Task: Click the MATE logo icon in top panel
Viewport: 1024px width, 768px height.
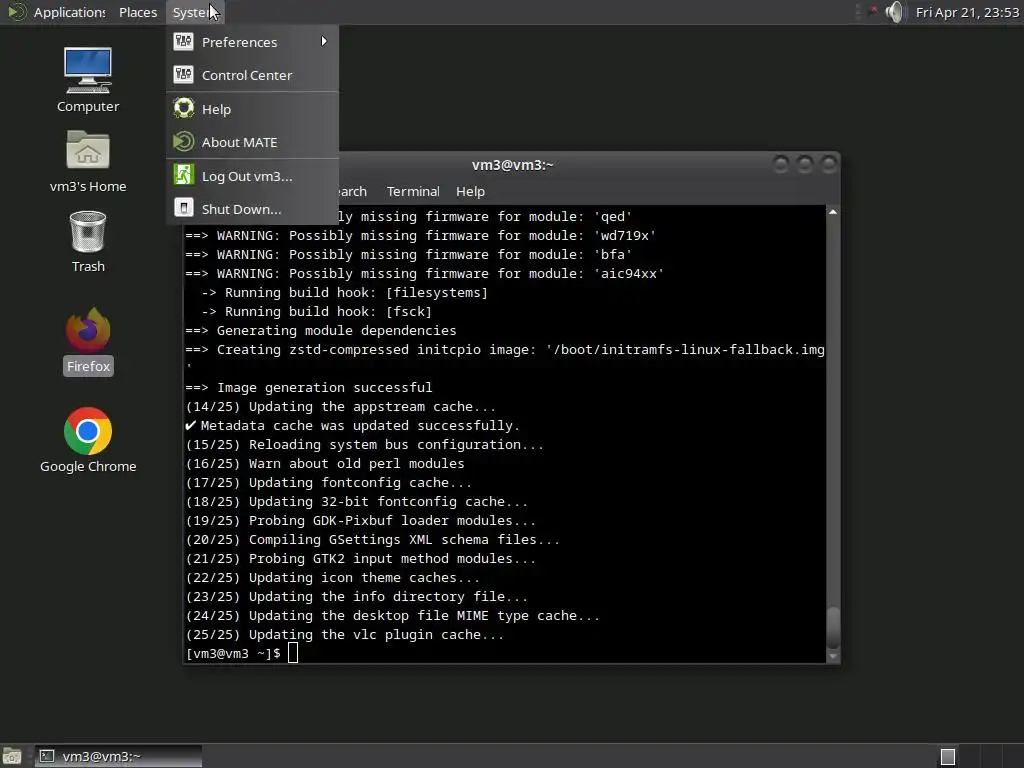Action: (x=16, y=12)
